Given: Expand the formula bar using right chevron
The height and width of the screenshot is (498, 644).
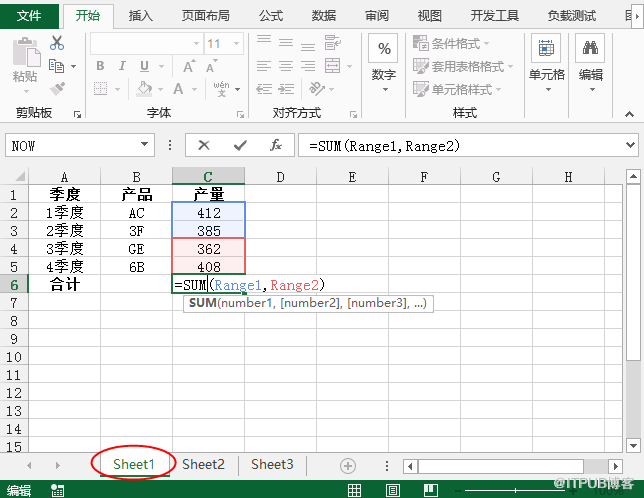Looking at the screenshot, I should click(x=631, y=146).
